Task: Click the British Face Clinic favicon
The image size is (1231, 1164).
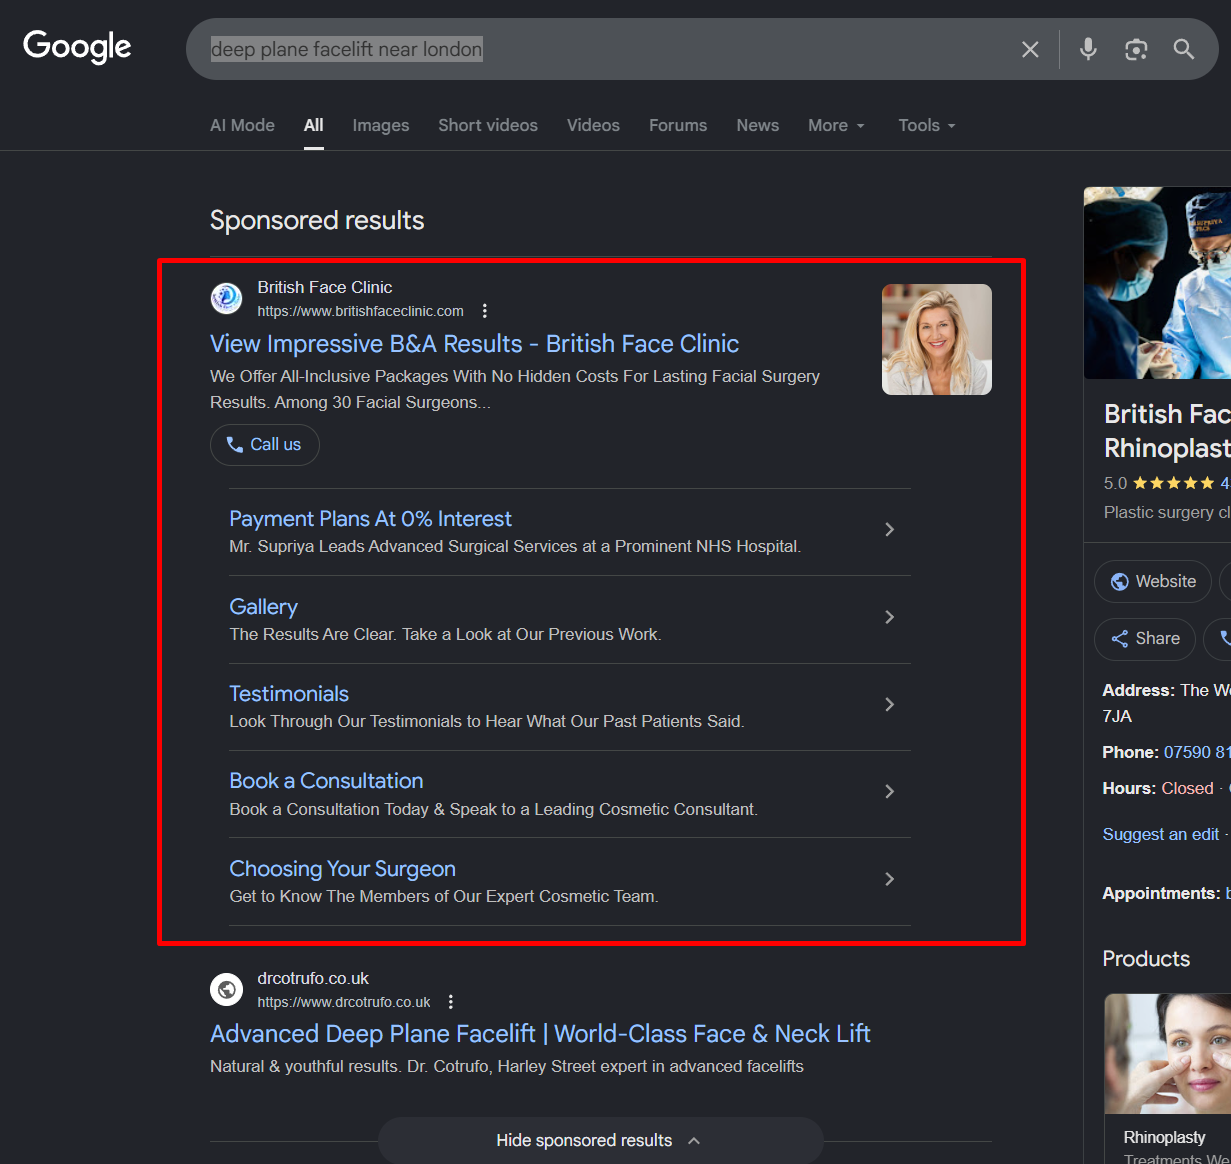Action: tap(226, 298)
